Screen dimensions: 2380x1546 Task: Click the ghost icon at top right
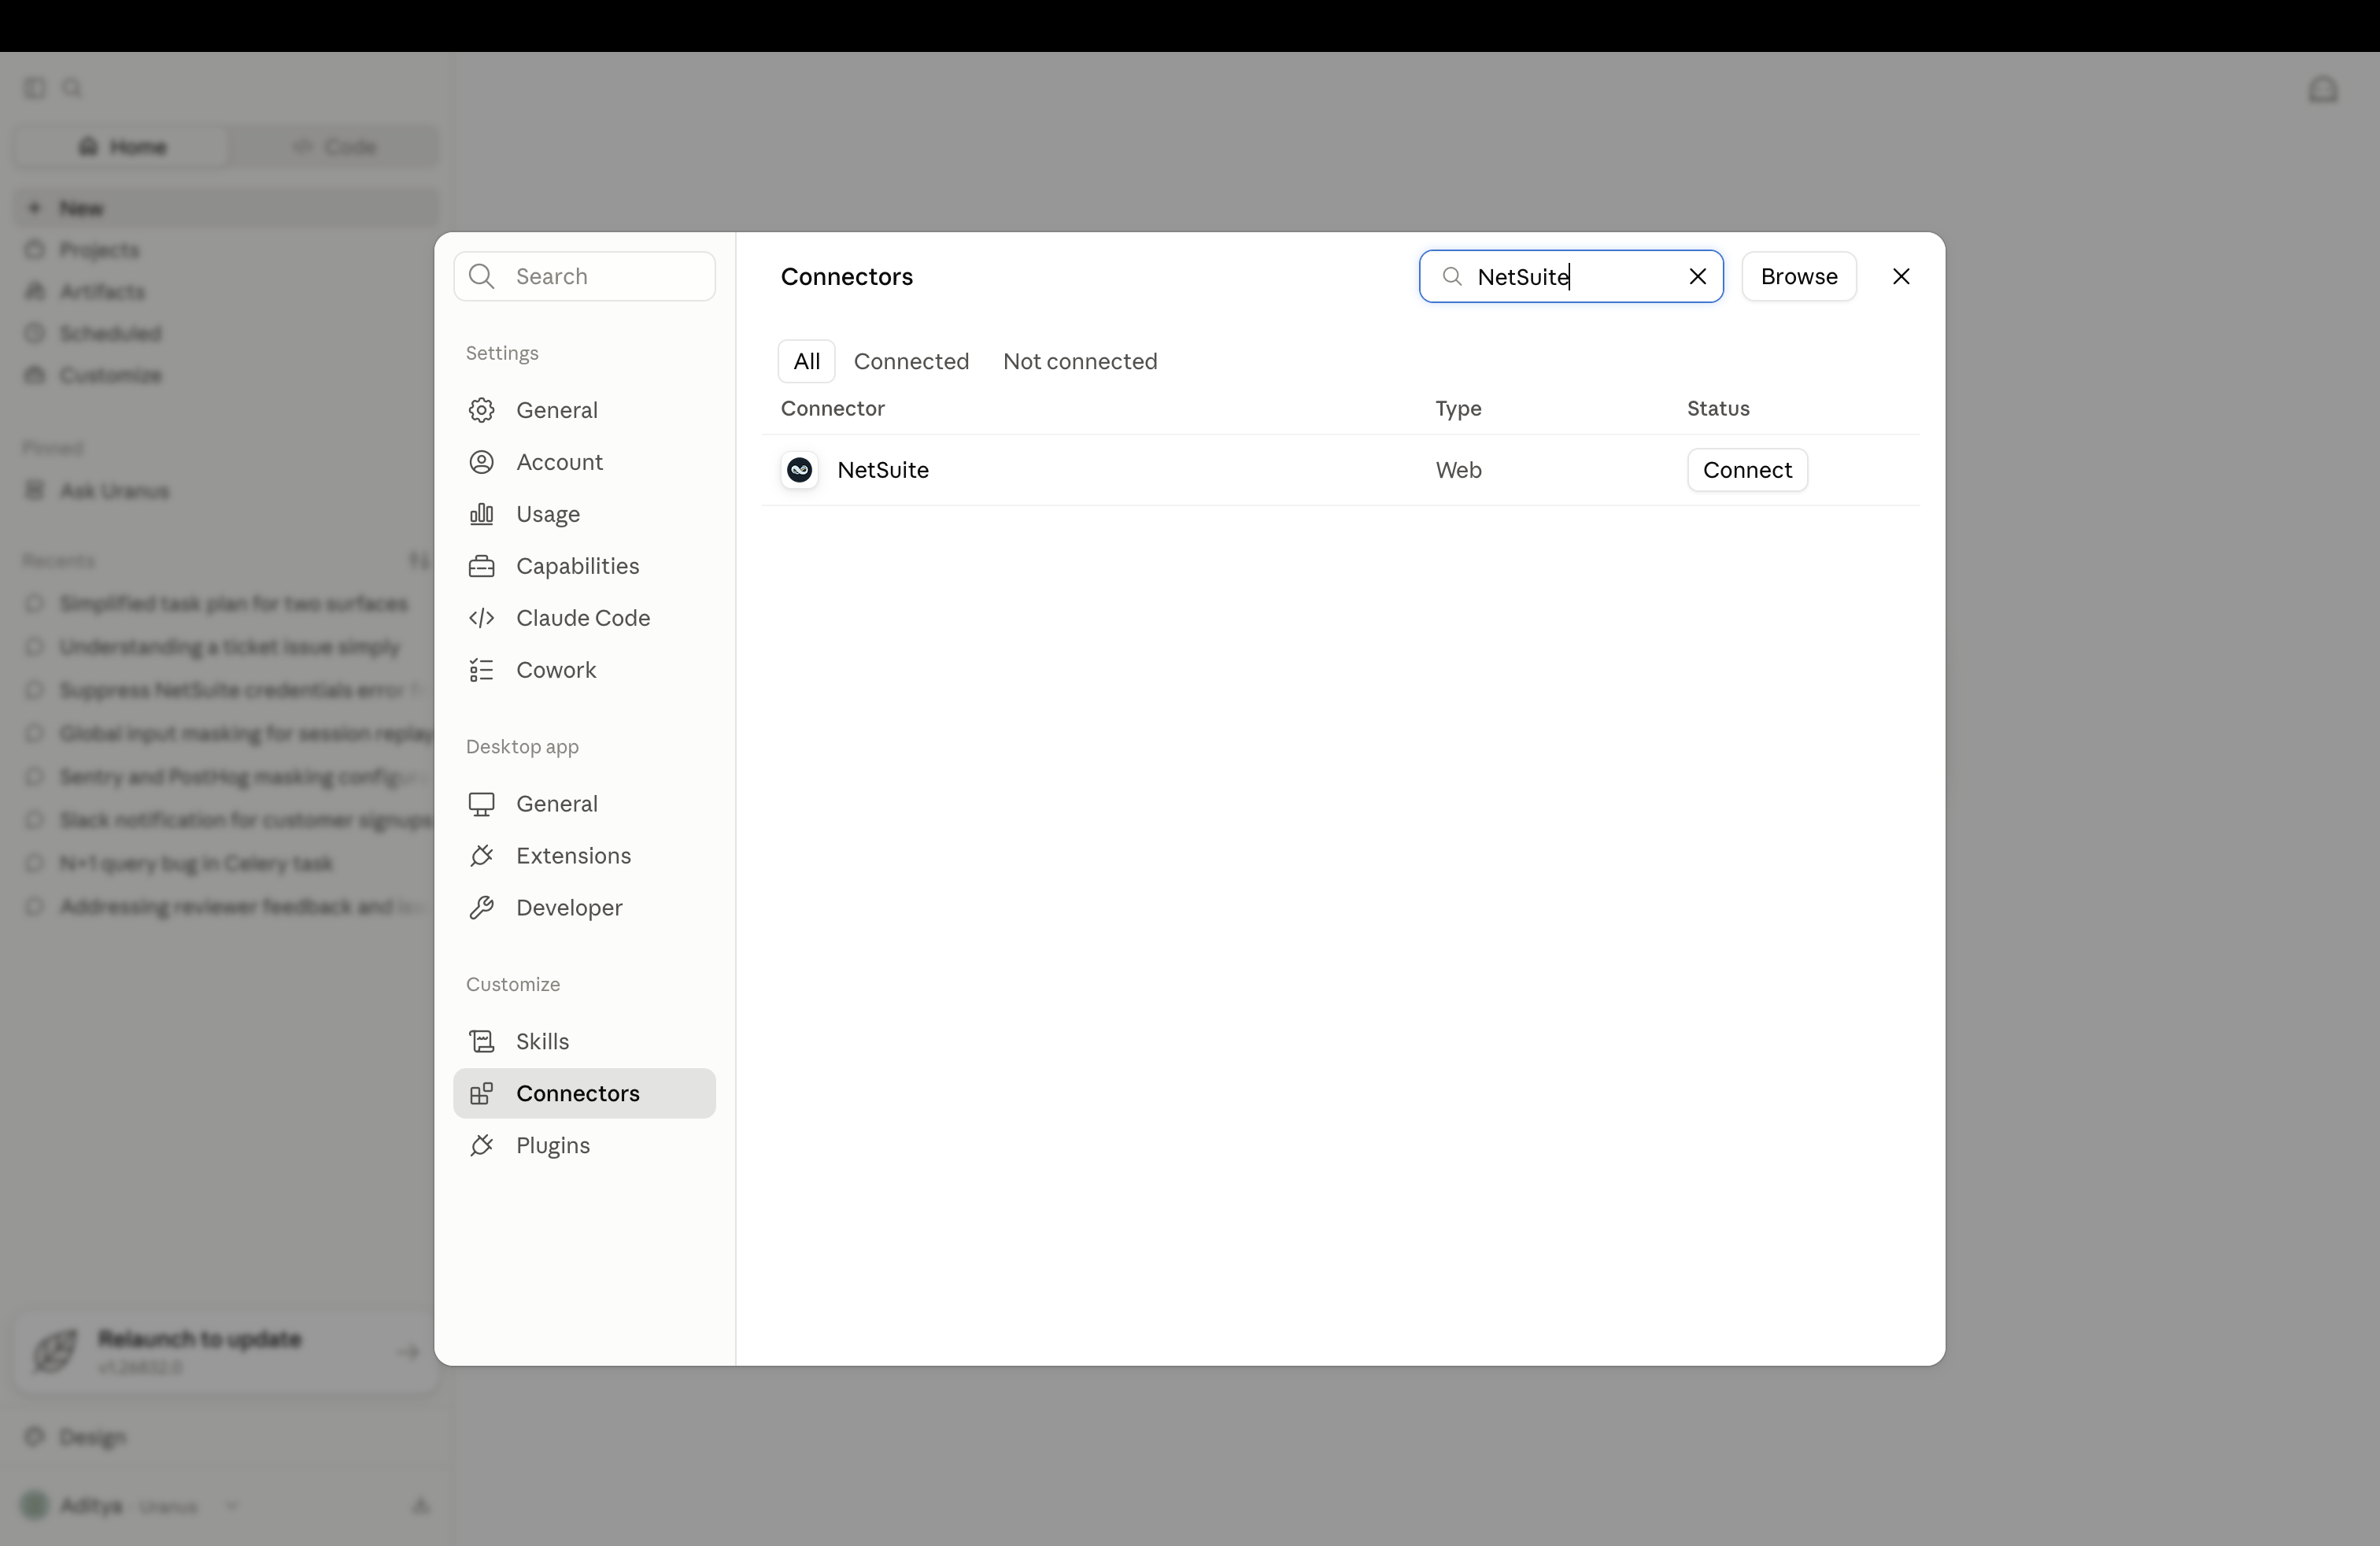[x=2323, y=90]
